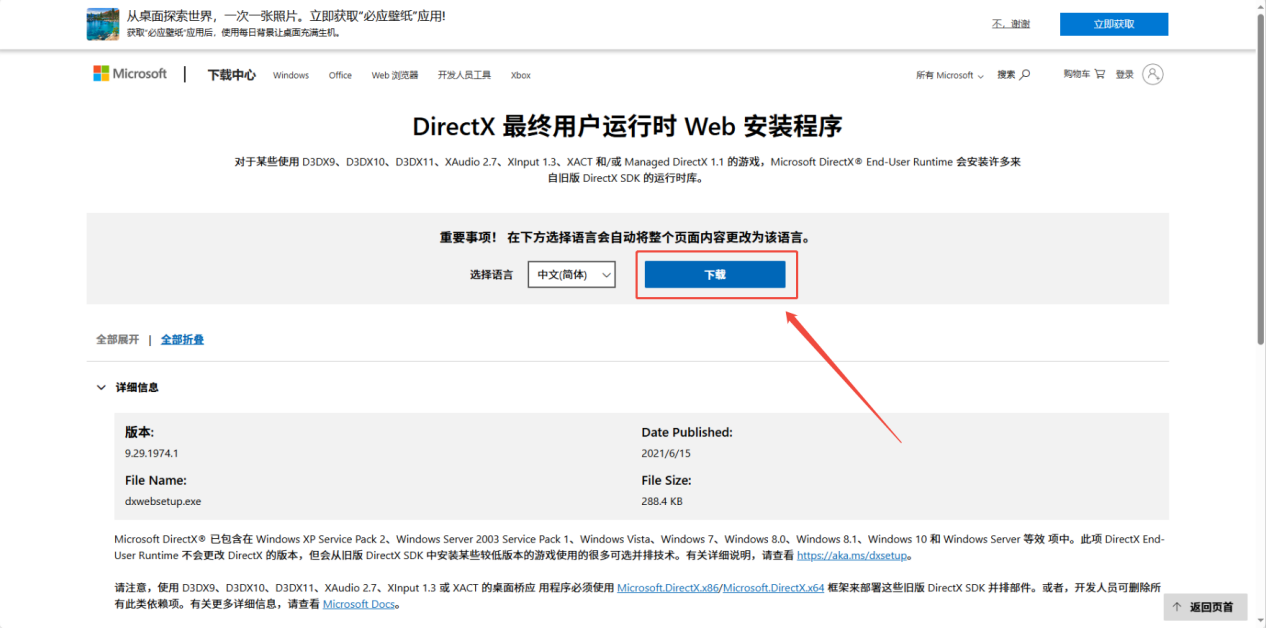Click file name dxwebsetup.exe

click(x=163, y=501)
